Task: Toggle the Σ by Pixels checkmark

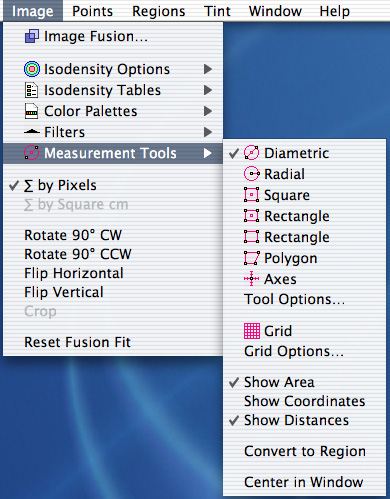Action: 14,185
